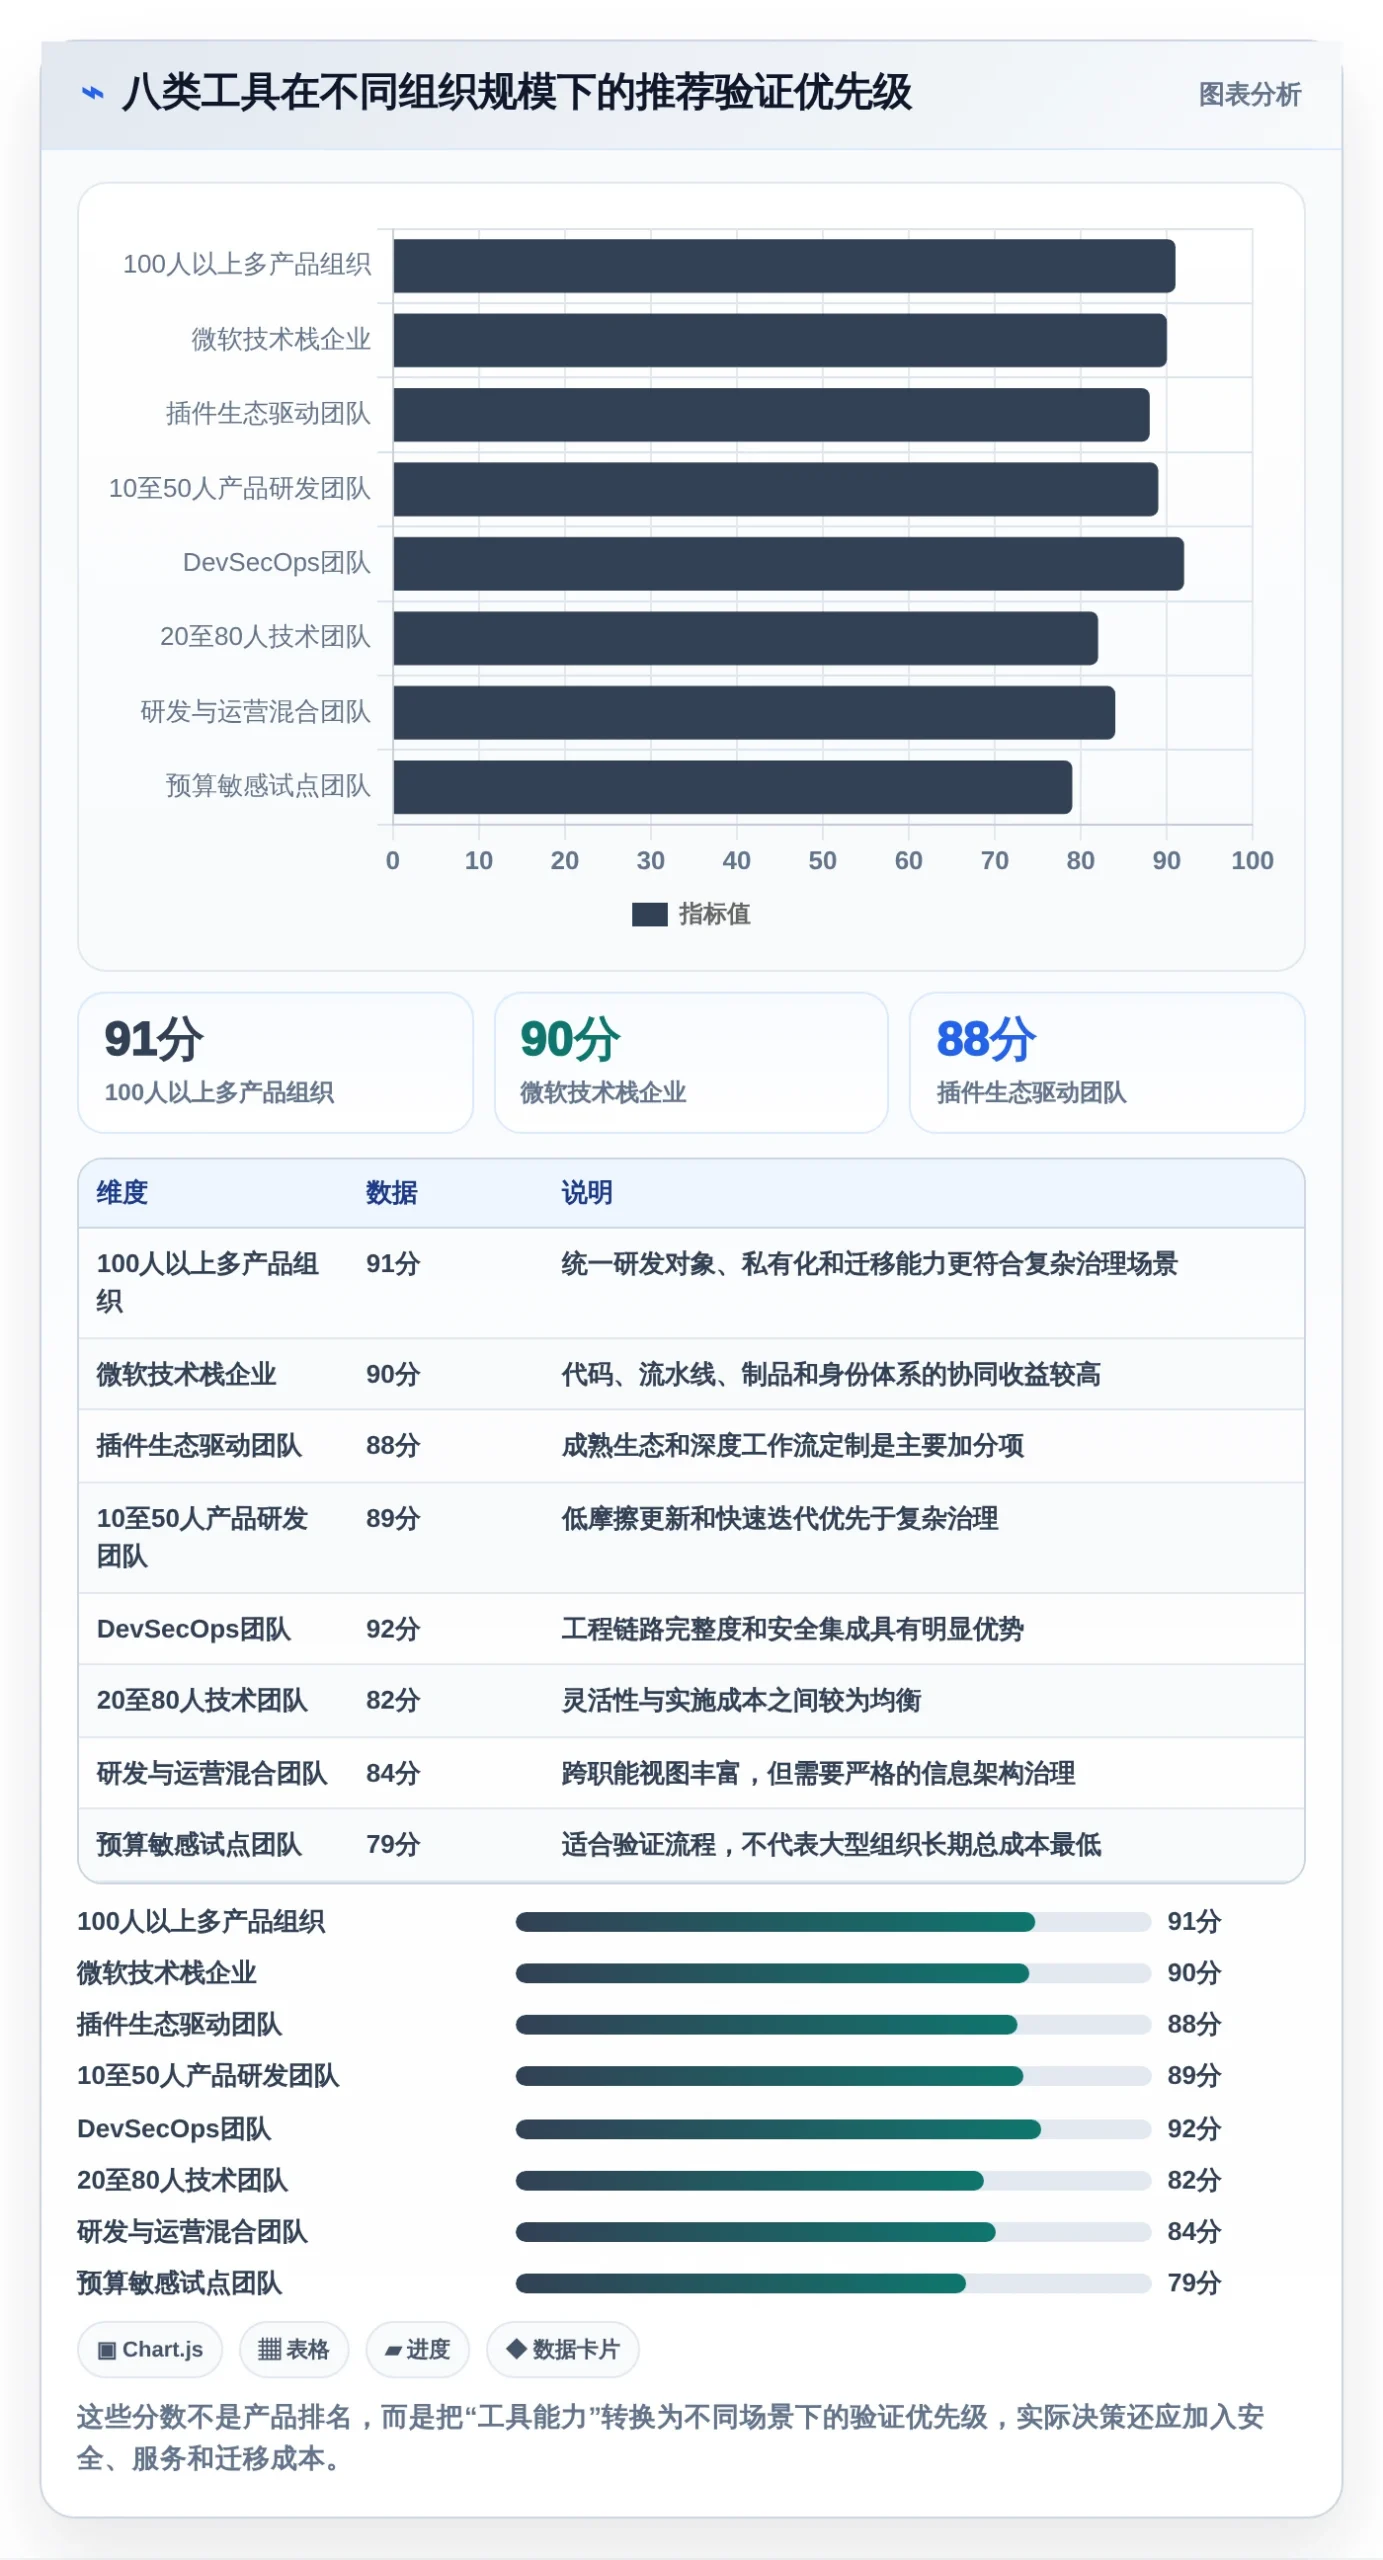Image resolution: width=1383 pixels, height=2560 pixels.
Task: Select the Chart.js tag chip
Action: pos(150,2350)
